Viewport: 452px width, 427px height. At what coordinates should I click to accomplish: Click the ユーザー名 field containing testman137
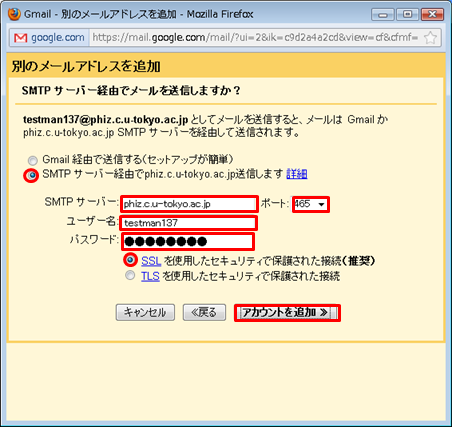189,223
